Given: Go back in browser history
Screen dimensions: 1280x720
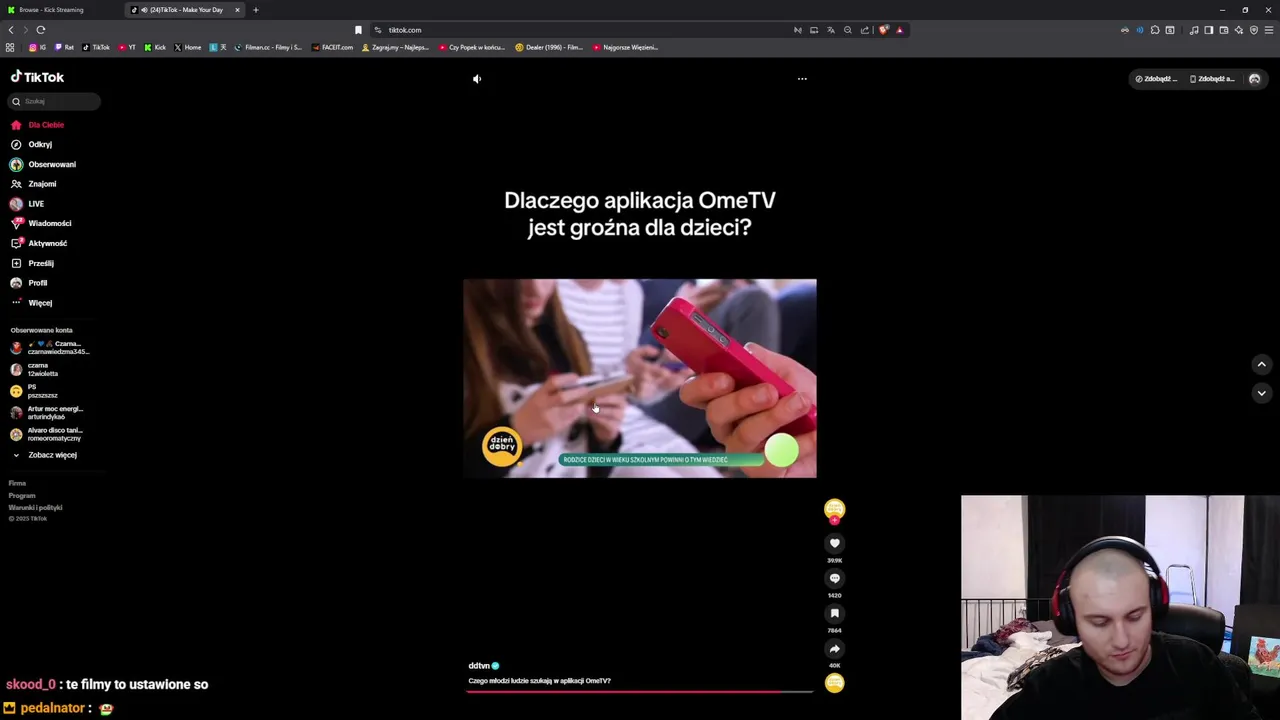Looking at the screenshot, I should pos(11,30).
